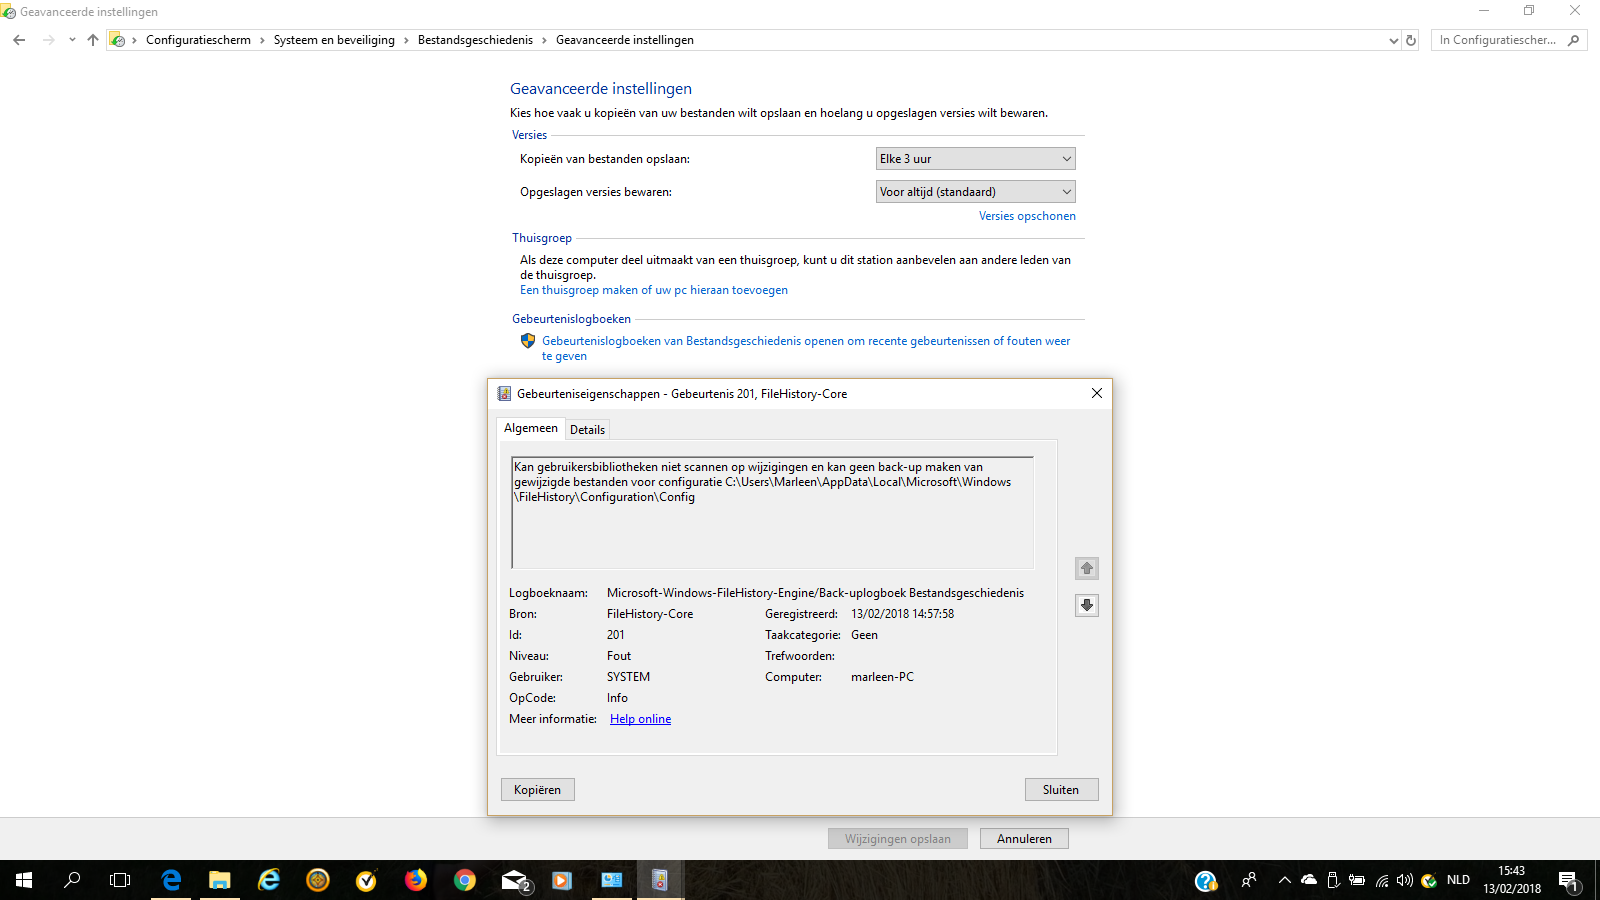
Task: Show the previous event using up arrow
Action: tap(1087, 568)
